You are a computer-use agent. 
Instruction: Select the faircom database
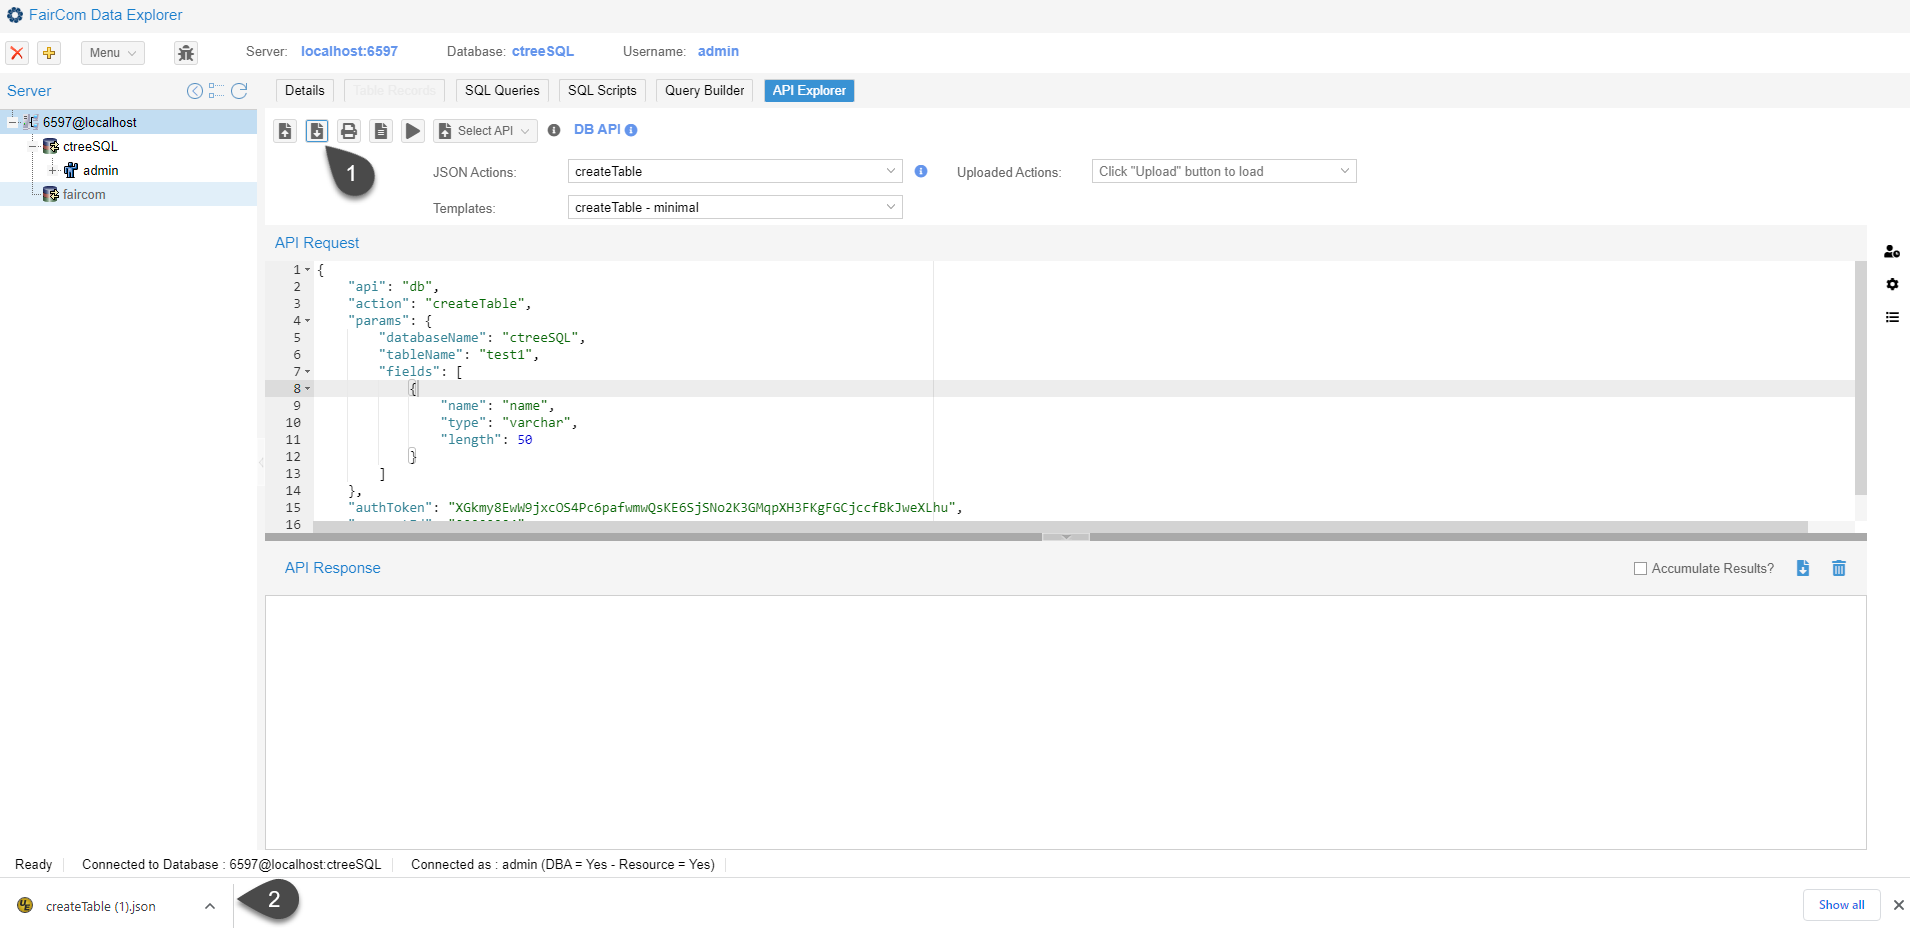(x=84, y=194)
